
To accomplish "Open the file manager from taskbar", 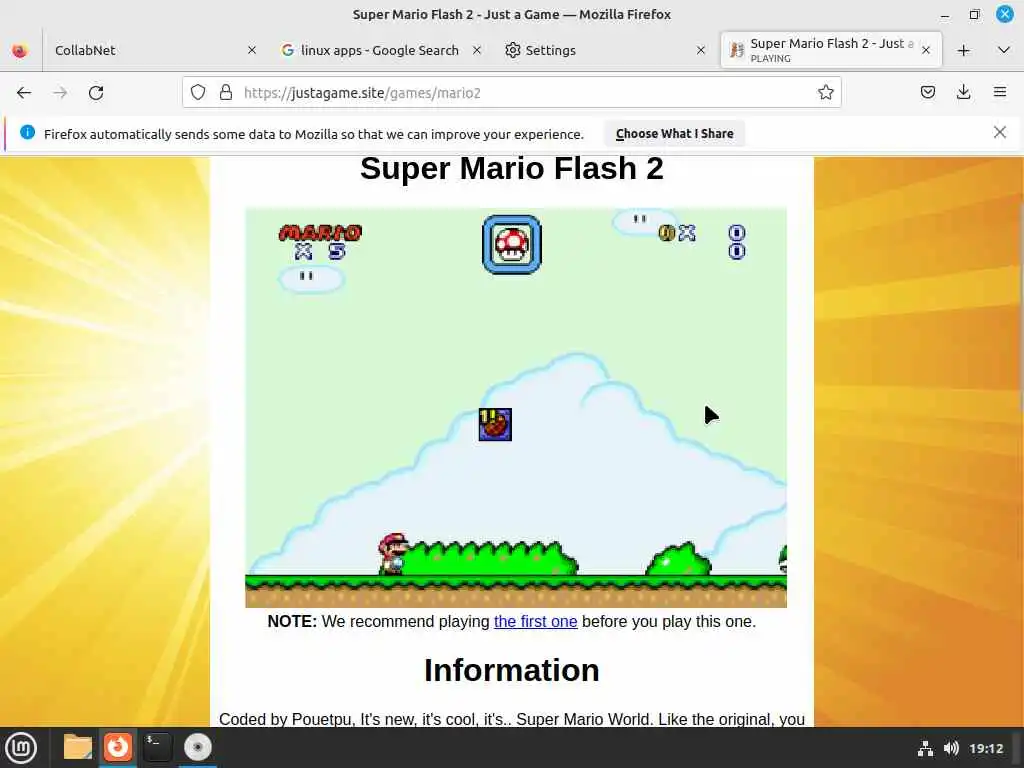I will [x=78, y=747].
